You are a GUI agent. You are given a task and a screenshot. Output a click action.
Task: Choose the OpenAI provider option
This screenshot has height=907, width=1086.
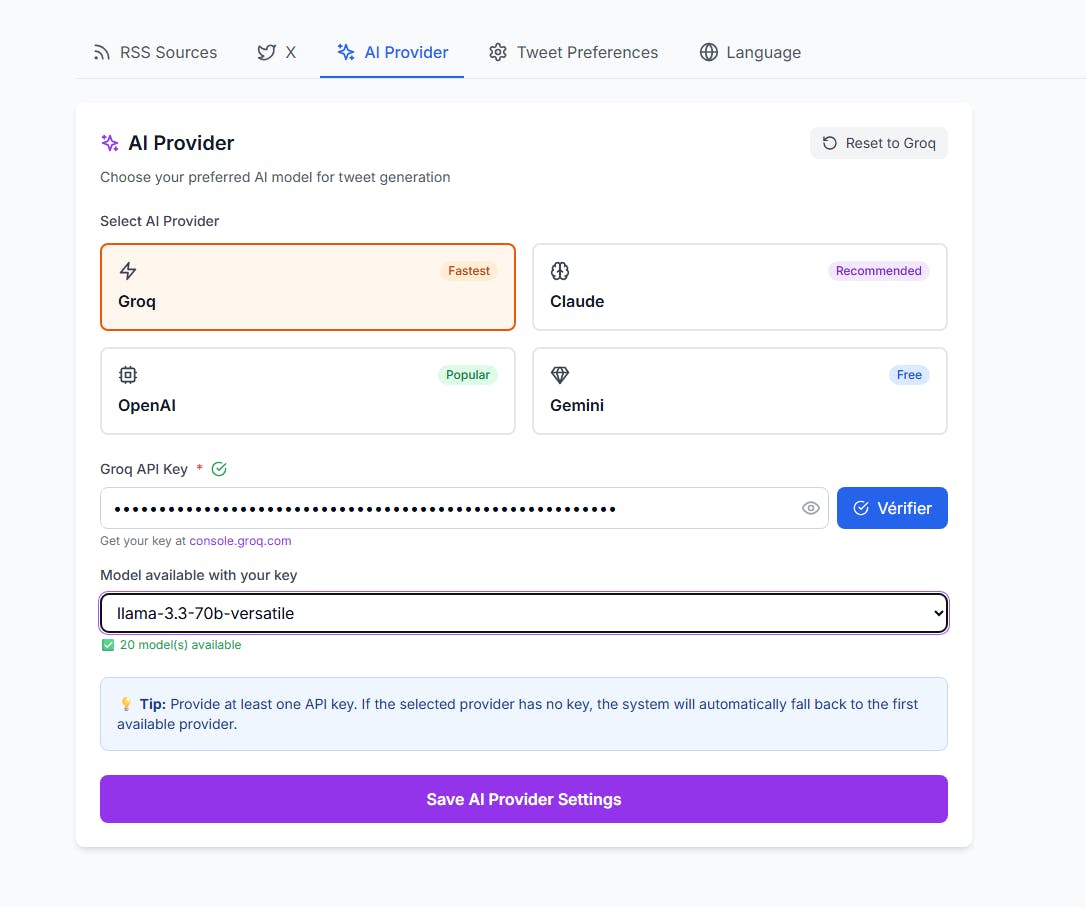pyautogui.click(x=307, y=391)
